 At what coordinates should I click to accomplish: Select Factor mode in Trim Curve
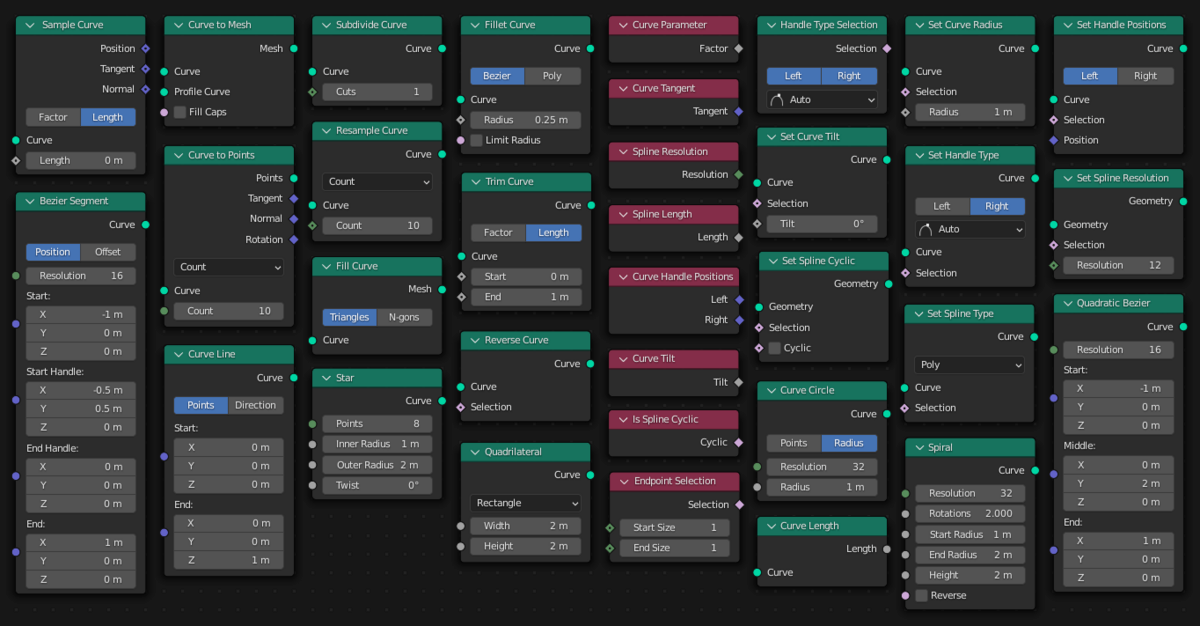click(498, 232)
